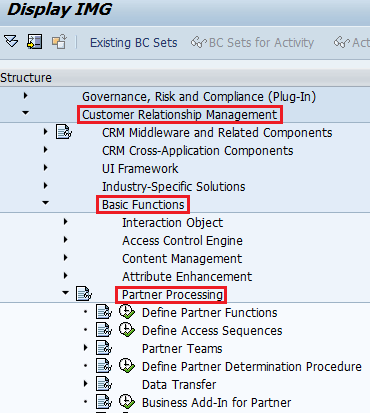Execute the Define Access Sequences activity icon

(127, 330)
